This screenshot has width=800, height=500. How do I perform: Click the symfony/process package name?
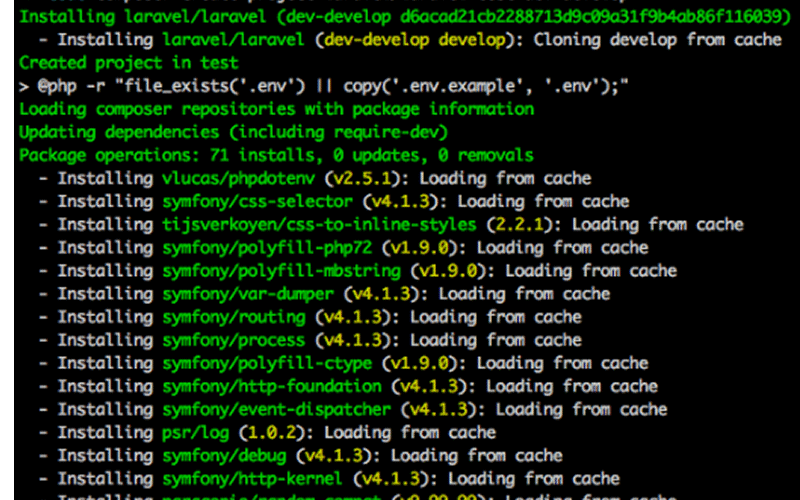tap(233, 340)
